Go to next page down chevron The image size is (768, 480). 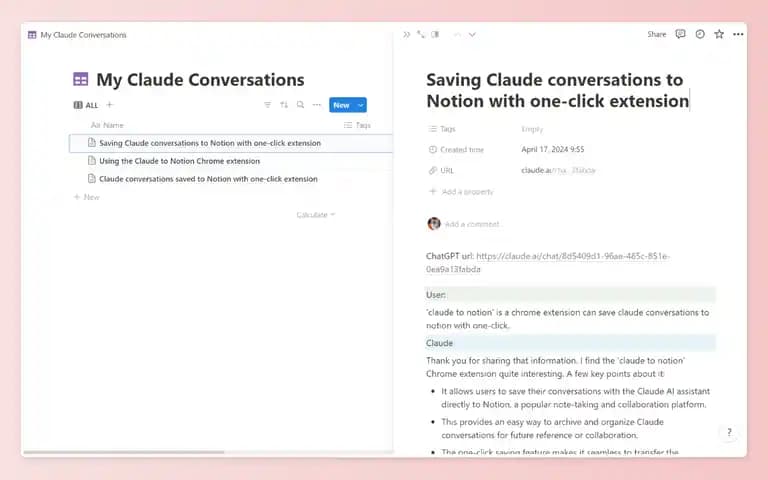[472, 34]
